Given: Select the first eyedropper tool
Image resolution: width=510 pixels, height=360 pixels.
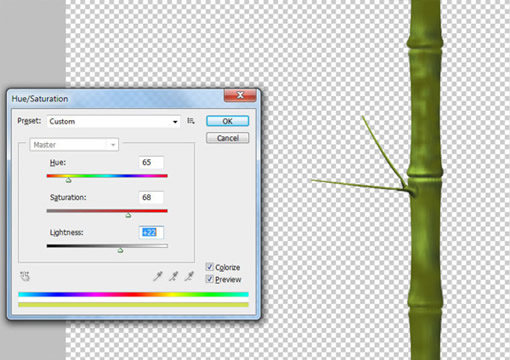Looking at the screenshot, I should tap(158, 276).
